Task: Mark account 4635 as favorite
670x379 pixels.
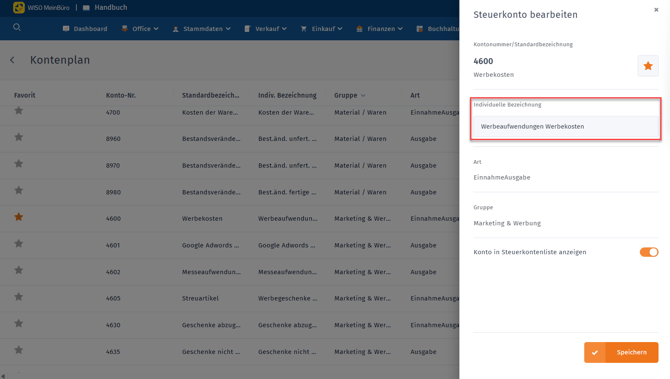Action: [x=18, y=350]
